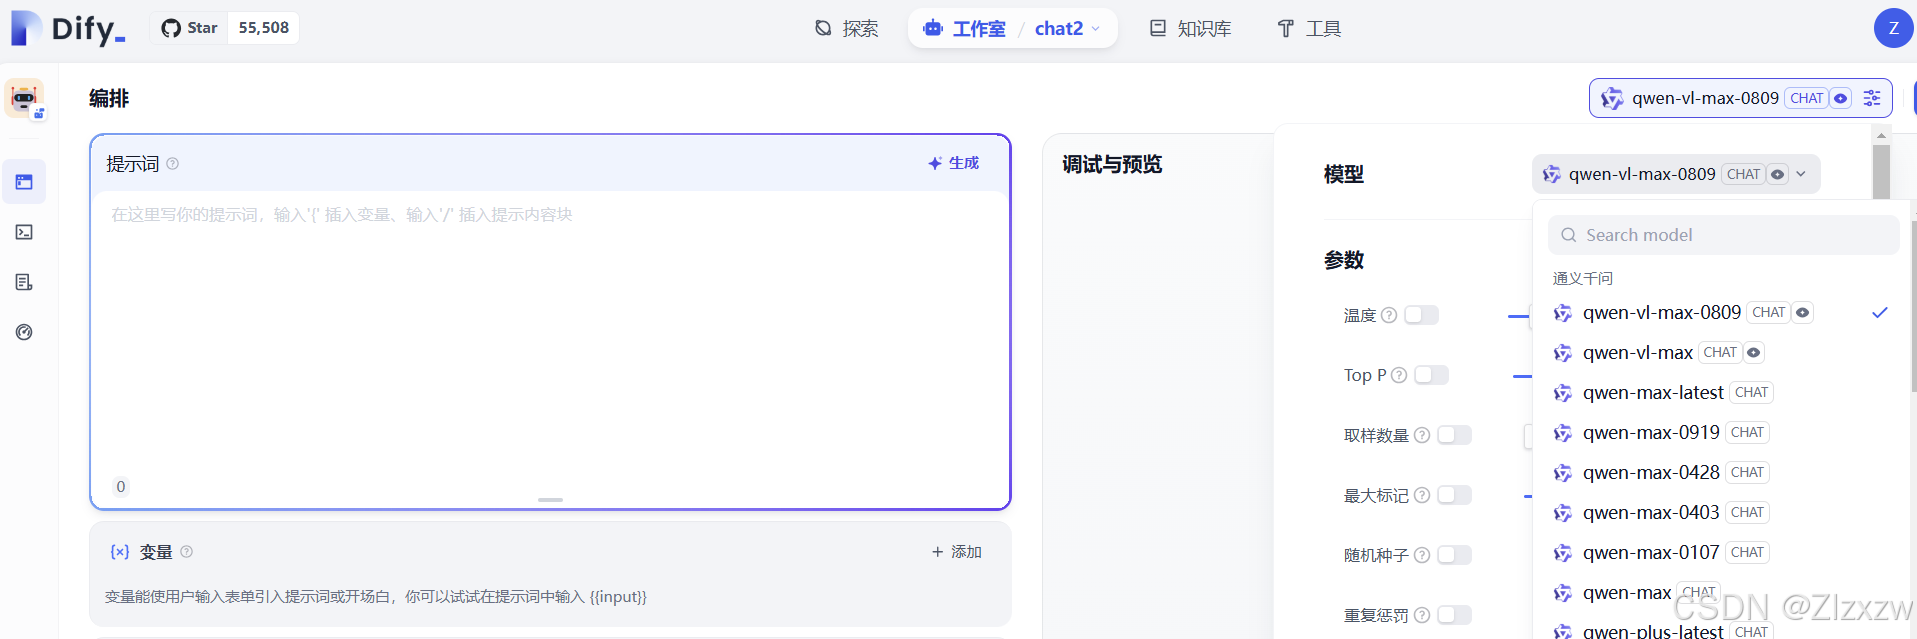Viewport: 1917px width, 639px height.
Task: Toggle the 温度 temperature switch
Action: (1421, 315)
